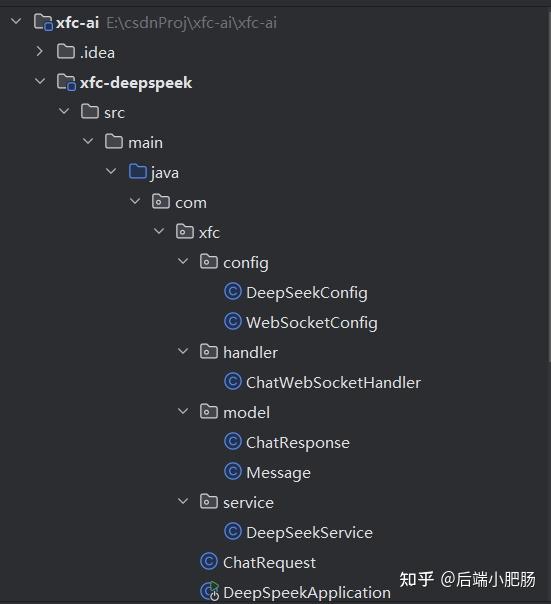The width and height of the screenshot is (551, 604).
Task: Select the DeepSeekService class
Action: click(309, 533)
